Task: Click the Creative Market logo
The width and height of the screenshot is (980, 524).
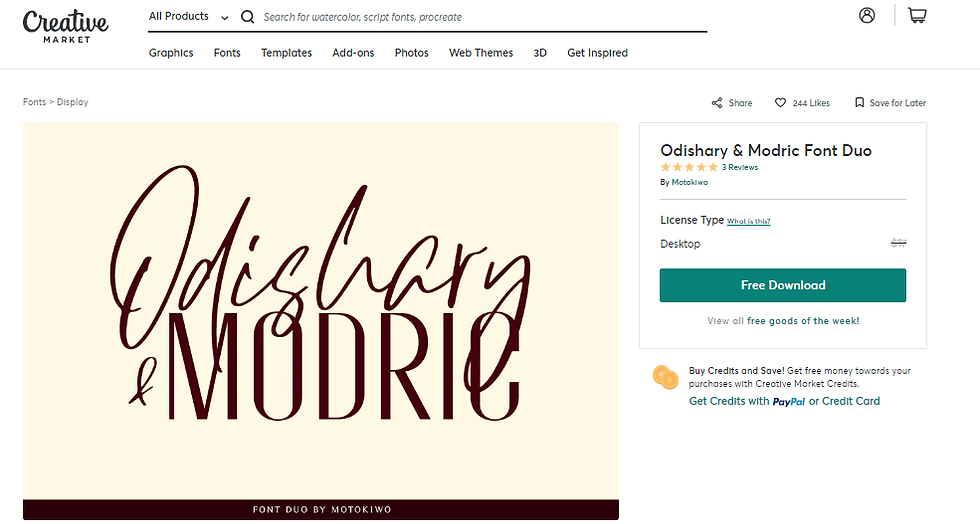Action: point(65,25)
